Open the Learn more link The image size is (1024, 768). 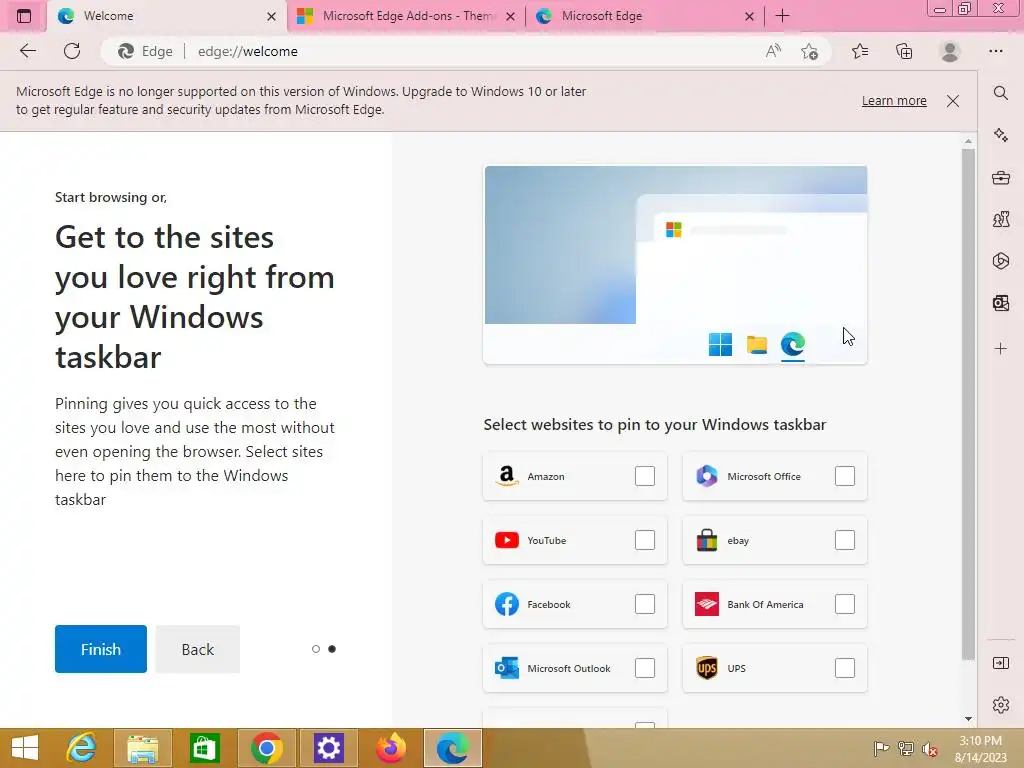pos(894,101)
